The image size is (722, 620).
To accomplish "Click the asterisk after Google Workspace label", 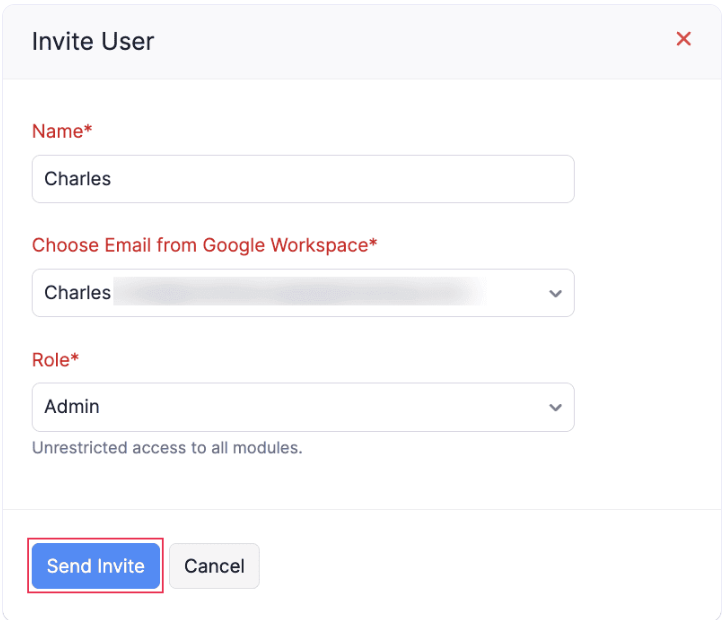I will (373, 244).
